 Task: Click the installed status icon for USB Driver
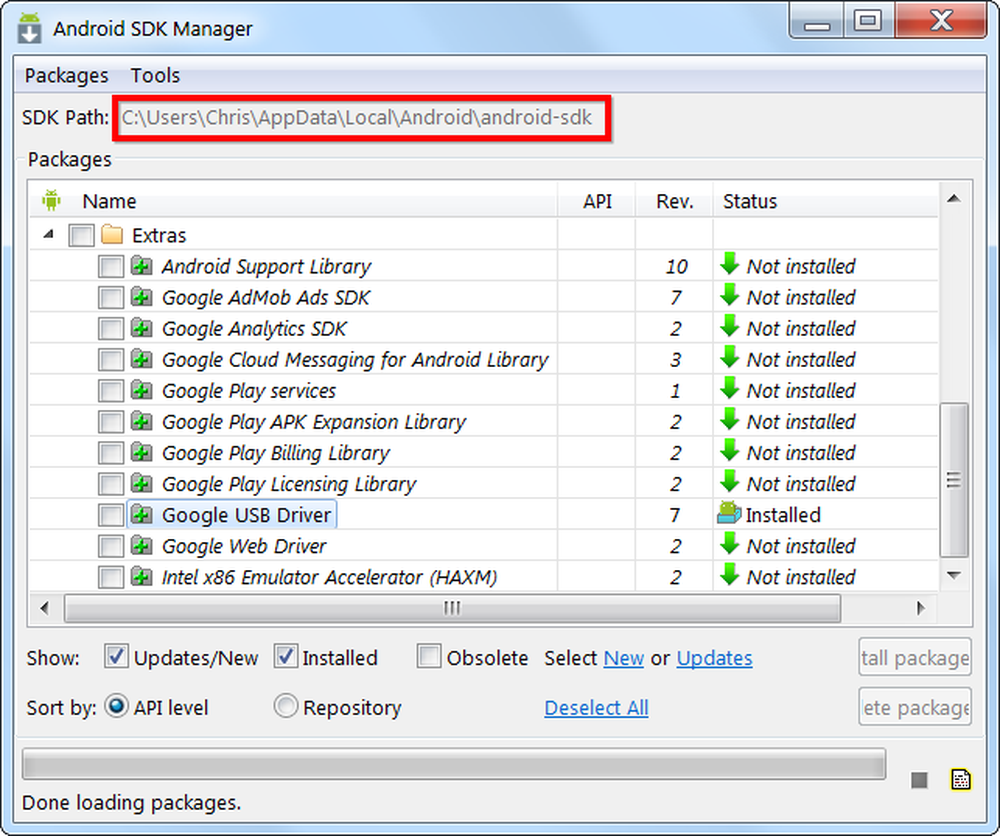pyautogui.click(x=729, y=513)
